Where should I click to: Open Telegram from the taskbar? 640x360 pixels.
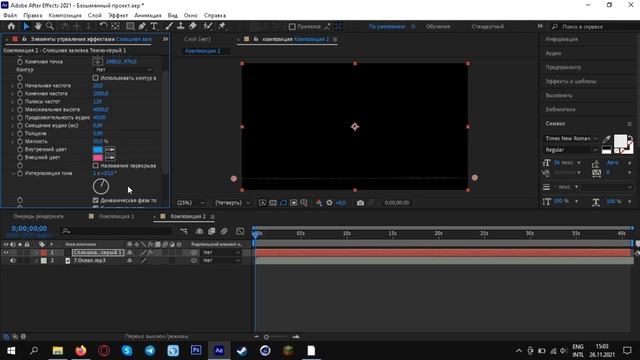tap(150, 351)
